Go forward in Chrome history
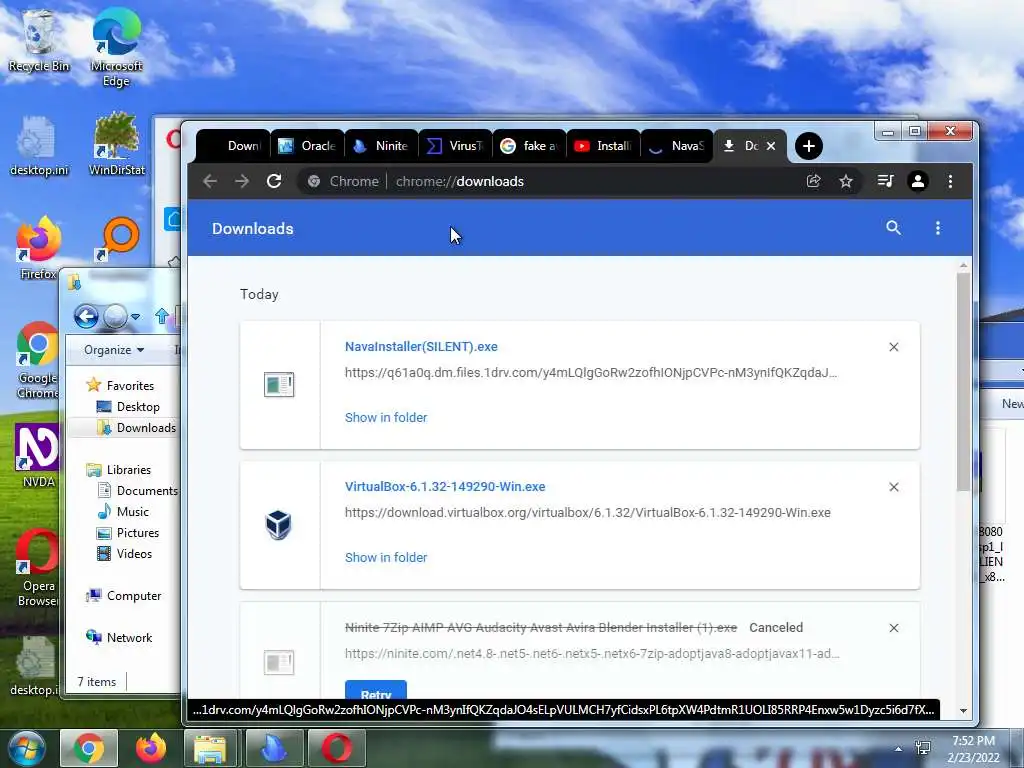Image resolution: width=1024 pixels, height=768 pixels. (242, 181)
